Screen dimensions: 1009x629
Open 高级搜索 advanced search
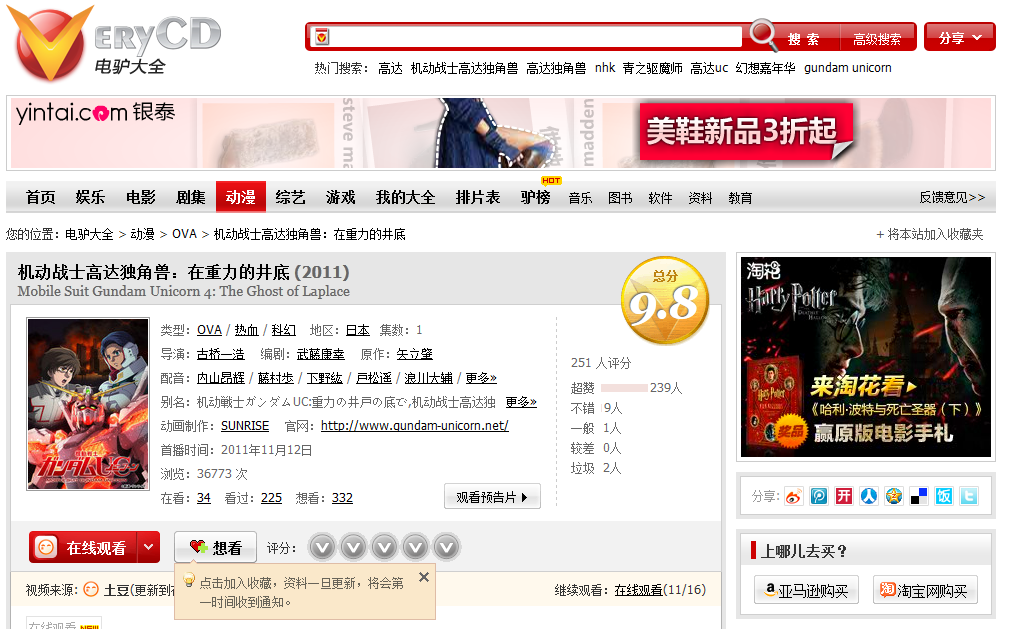tap(877, 39)
